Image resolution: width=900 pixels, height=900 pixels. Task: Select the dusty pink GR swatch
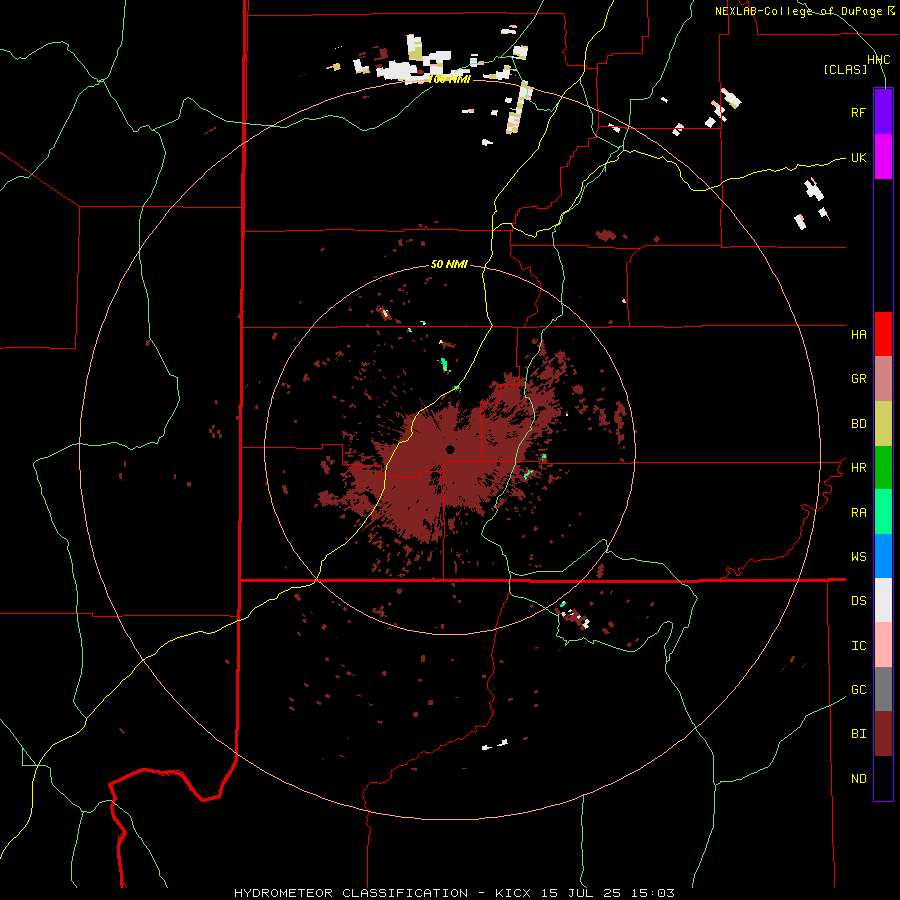point(883,379)
